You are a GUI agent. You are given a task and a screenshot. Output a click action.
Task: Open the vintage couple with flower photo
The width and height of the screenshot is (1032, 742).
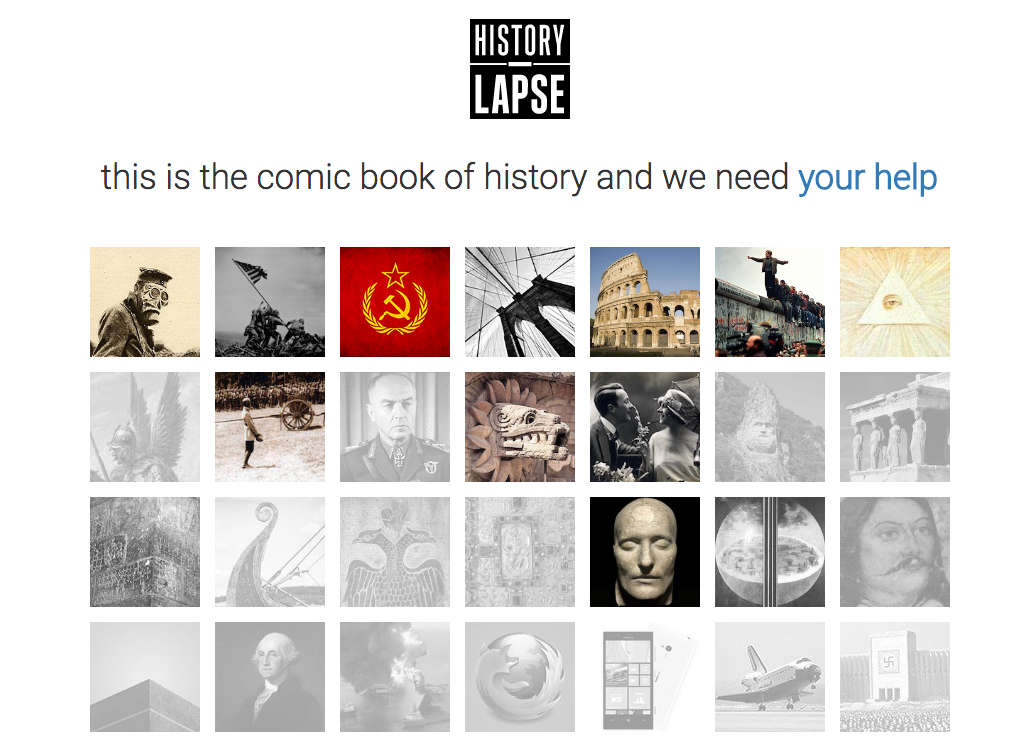(x=645, y=427)
